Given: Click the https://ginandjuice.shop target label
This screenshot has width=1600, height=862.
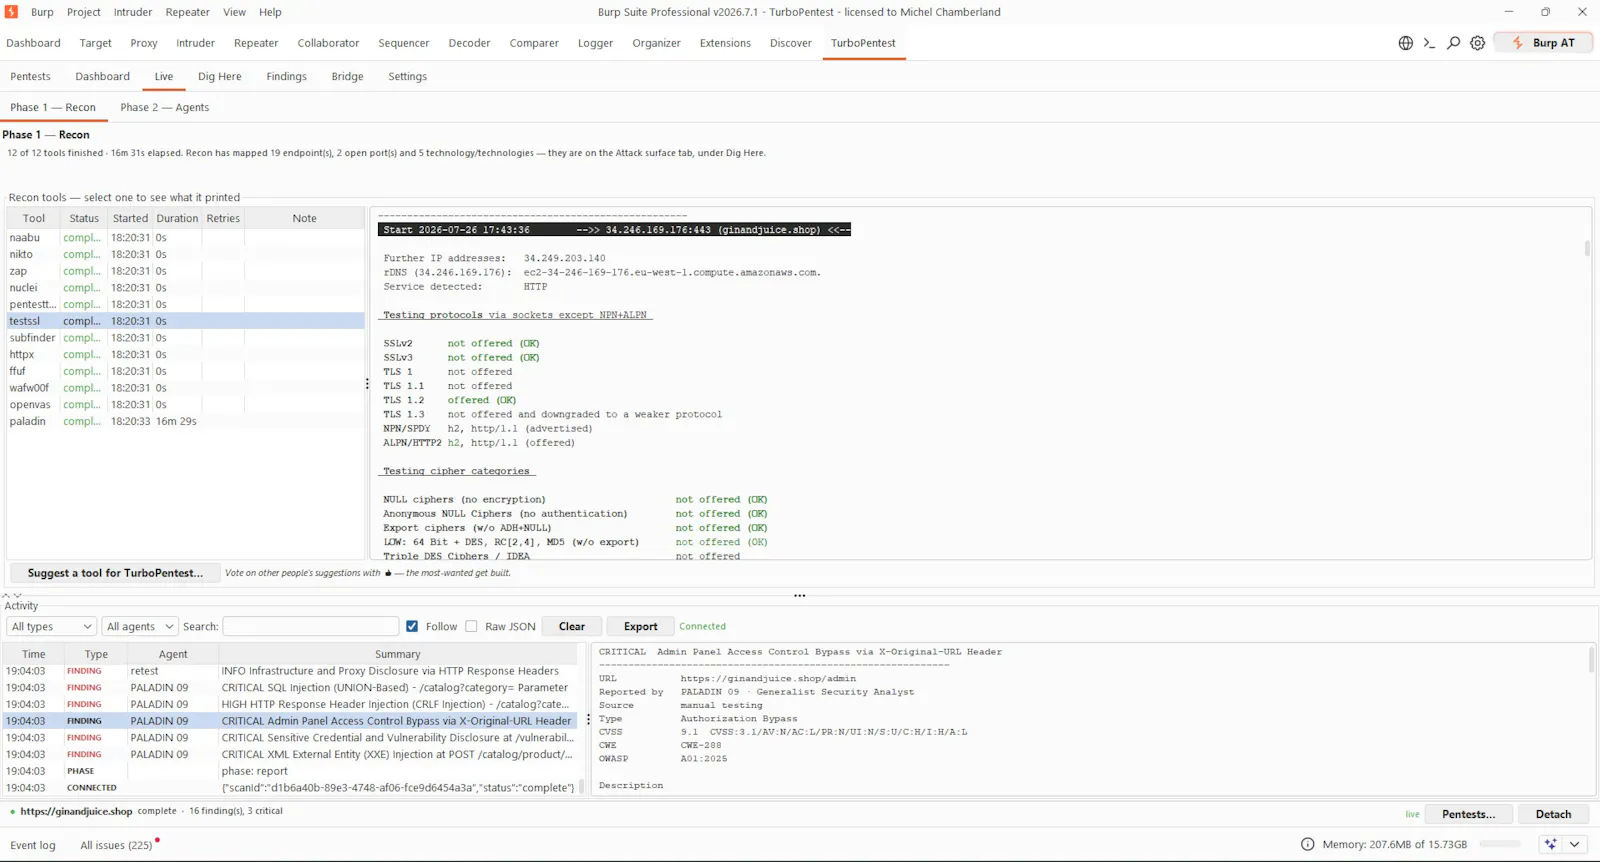Looking at the screenshot, I should [76, 811].
